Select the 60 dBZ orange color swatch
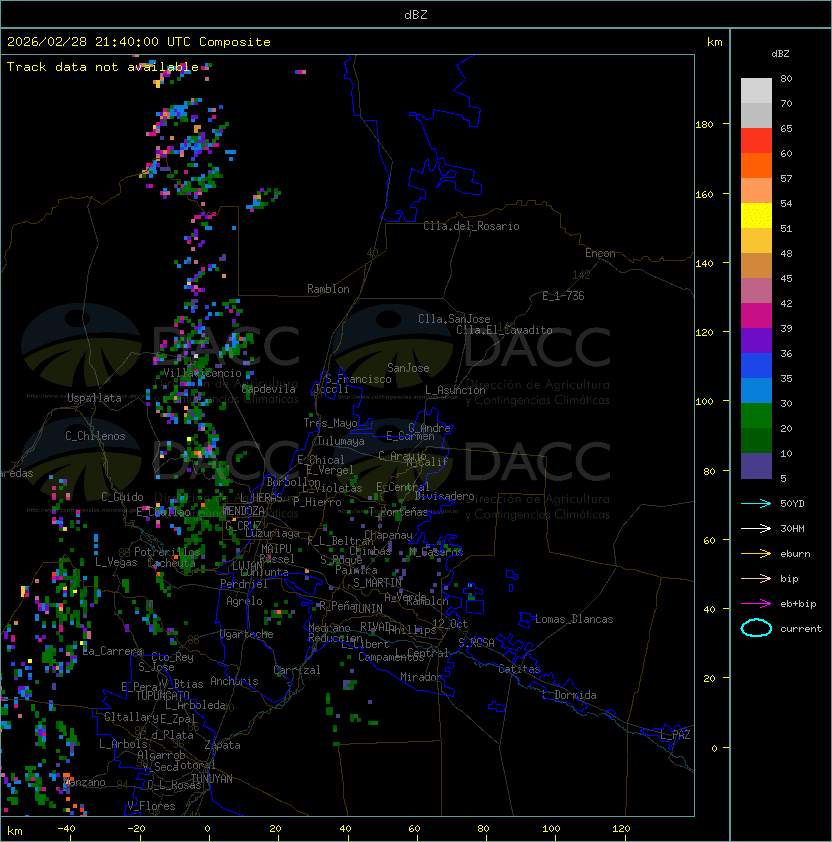The image size is (832, 842). [x=756, y=165]
